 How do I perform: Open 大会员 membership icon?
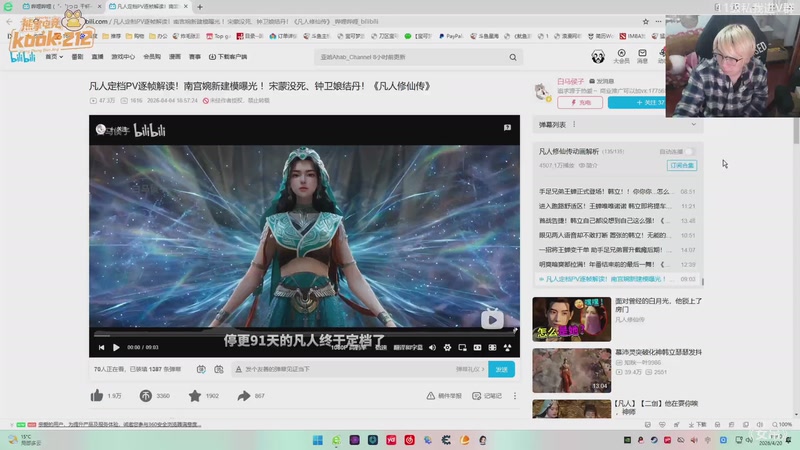pos(621,56)
